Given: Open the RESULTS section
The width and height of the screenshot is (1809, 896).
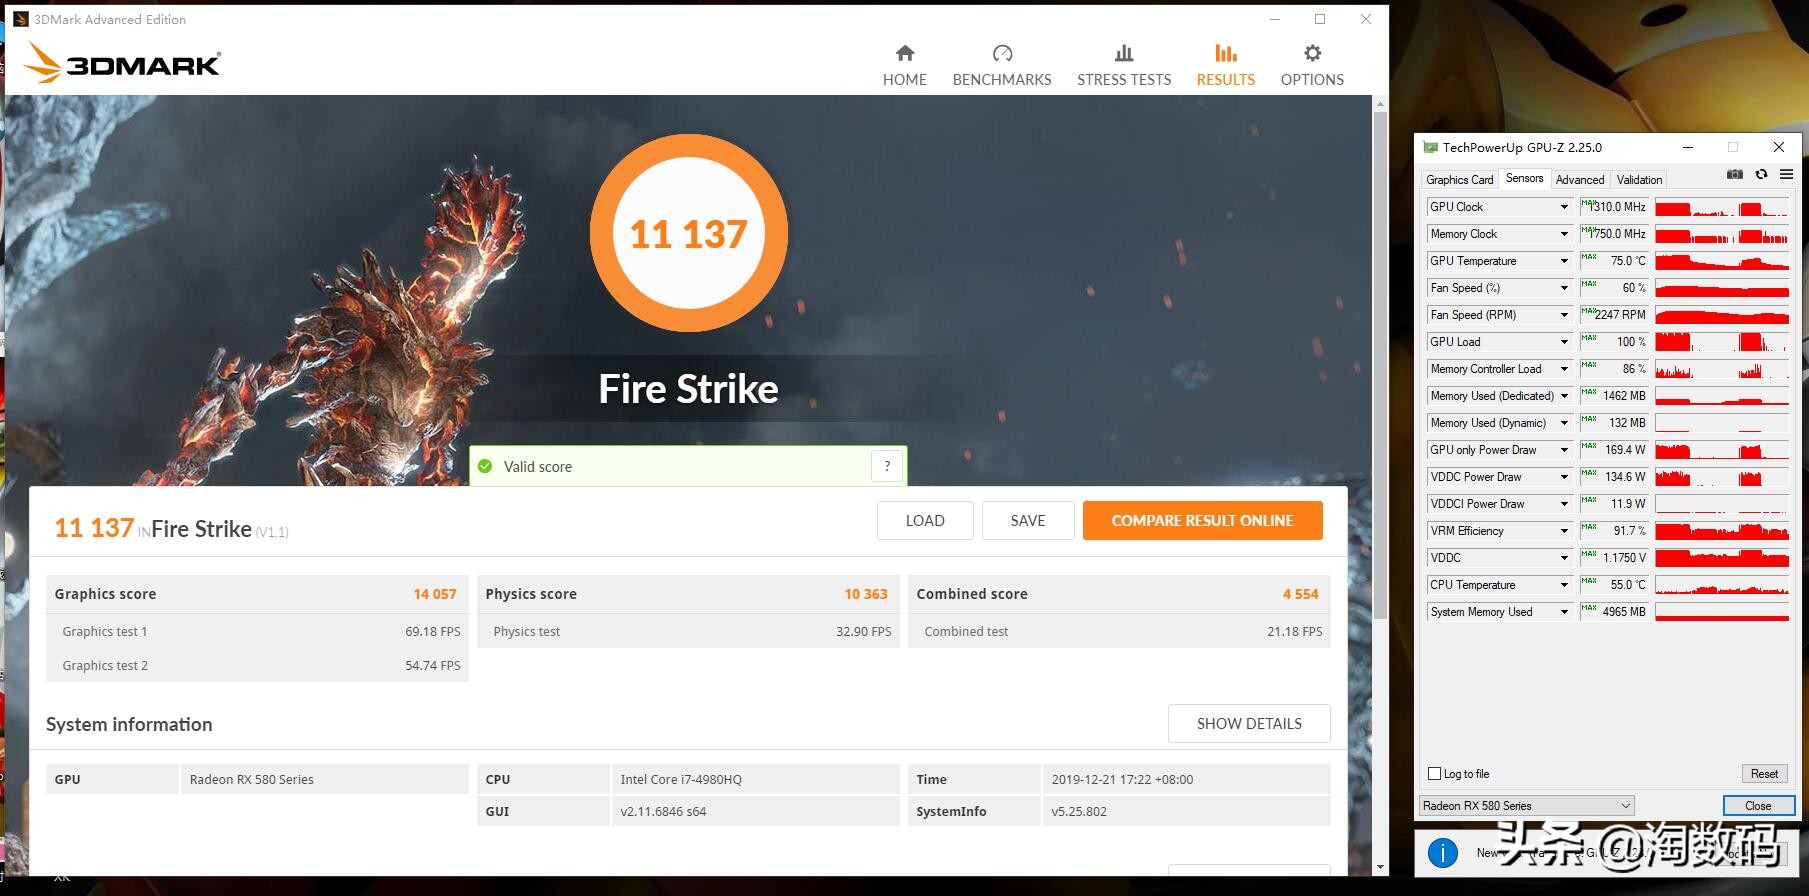Looking at the screenshot, I should tap(1226, 66).
